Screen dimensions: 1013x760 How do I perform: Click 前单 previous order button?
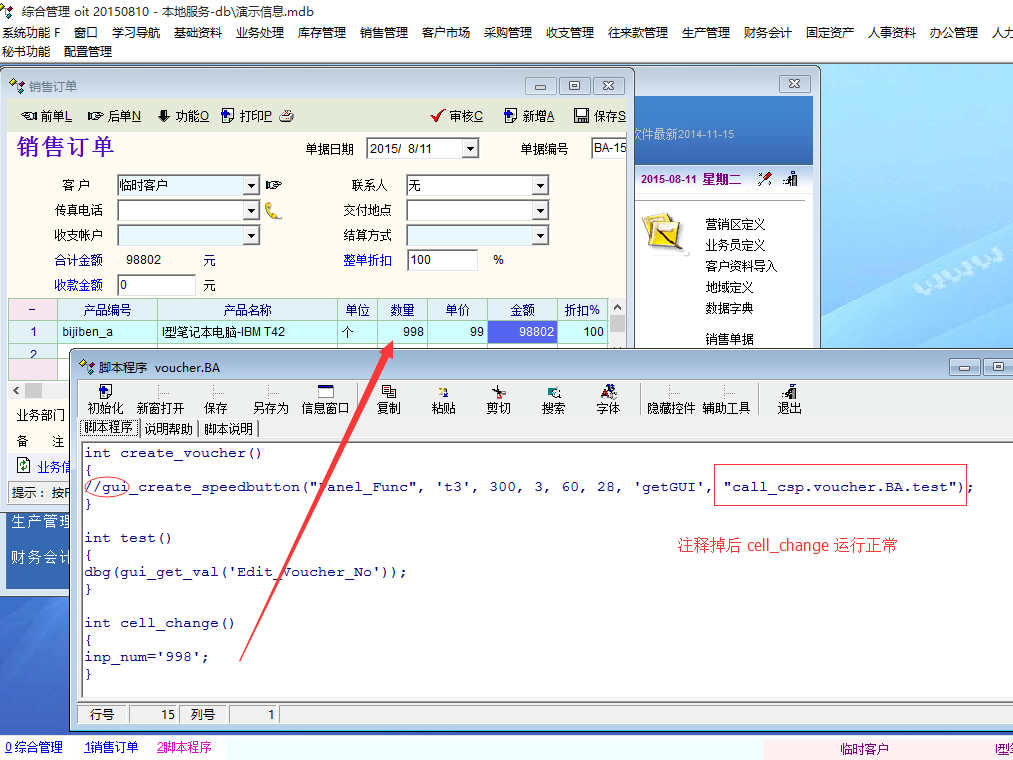pyautogui.click(x=47, y=116)
